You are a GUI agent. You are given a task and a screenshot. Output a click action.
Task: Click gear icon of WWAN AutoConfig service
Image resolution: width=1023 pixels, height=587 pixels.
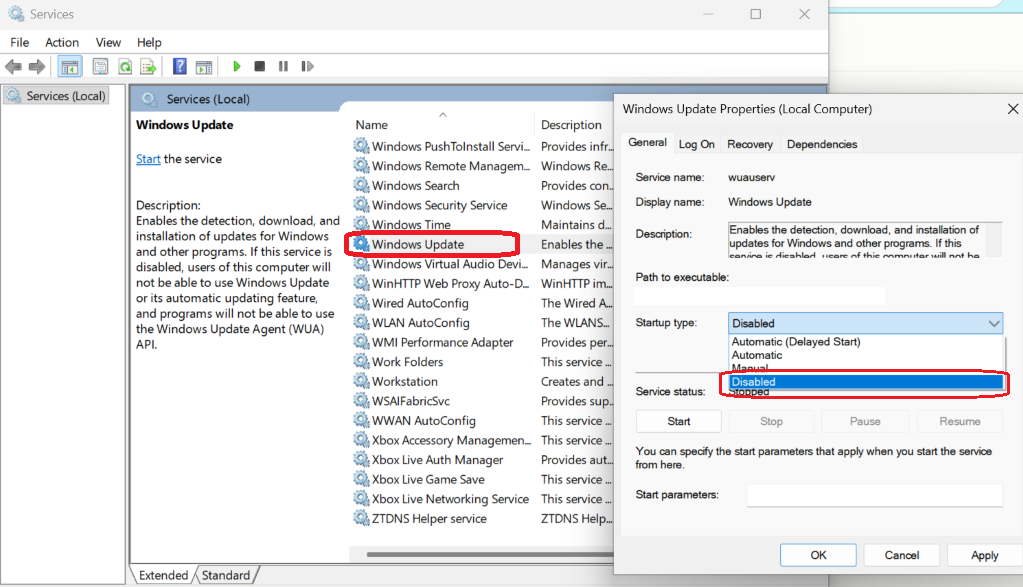361,420
